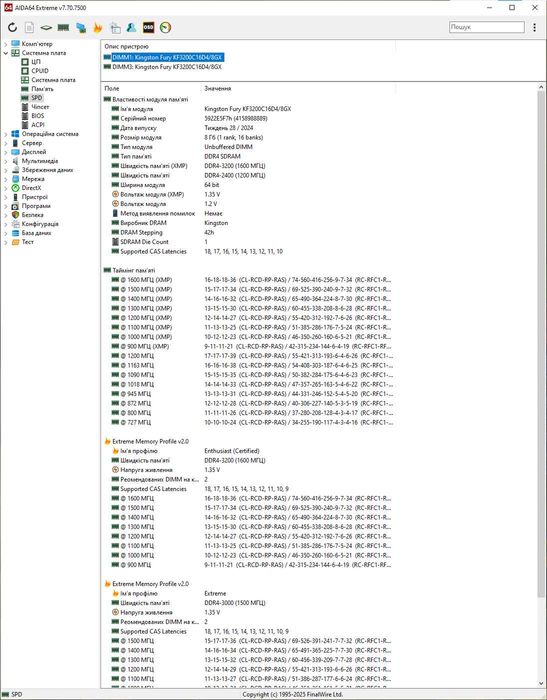This screenshot has height=700, width=547.
Task: Select the CPUID tree item
Action: coord(40,71)
